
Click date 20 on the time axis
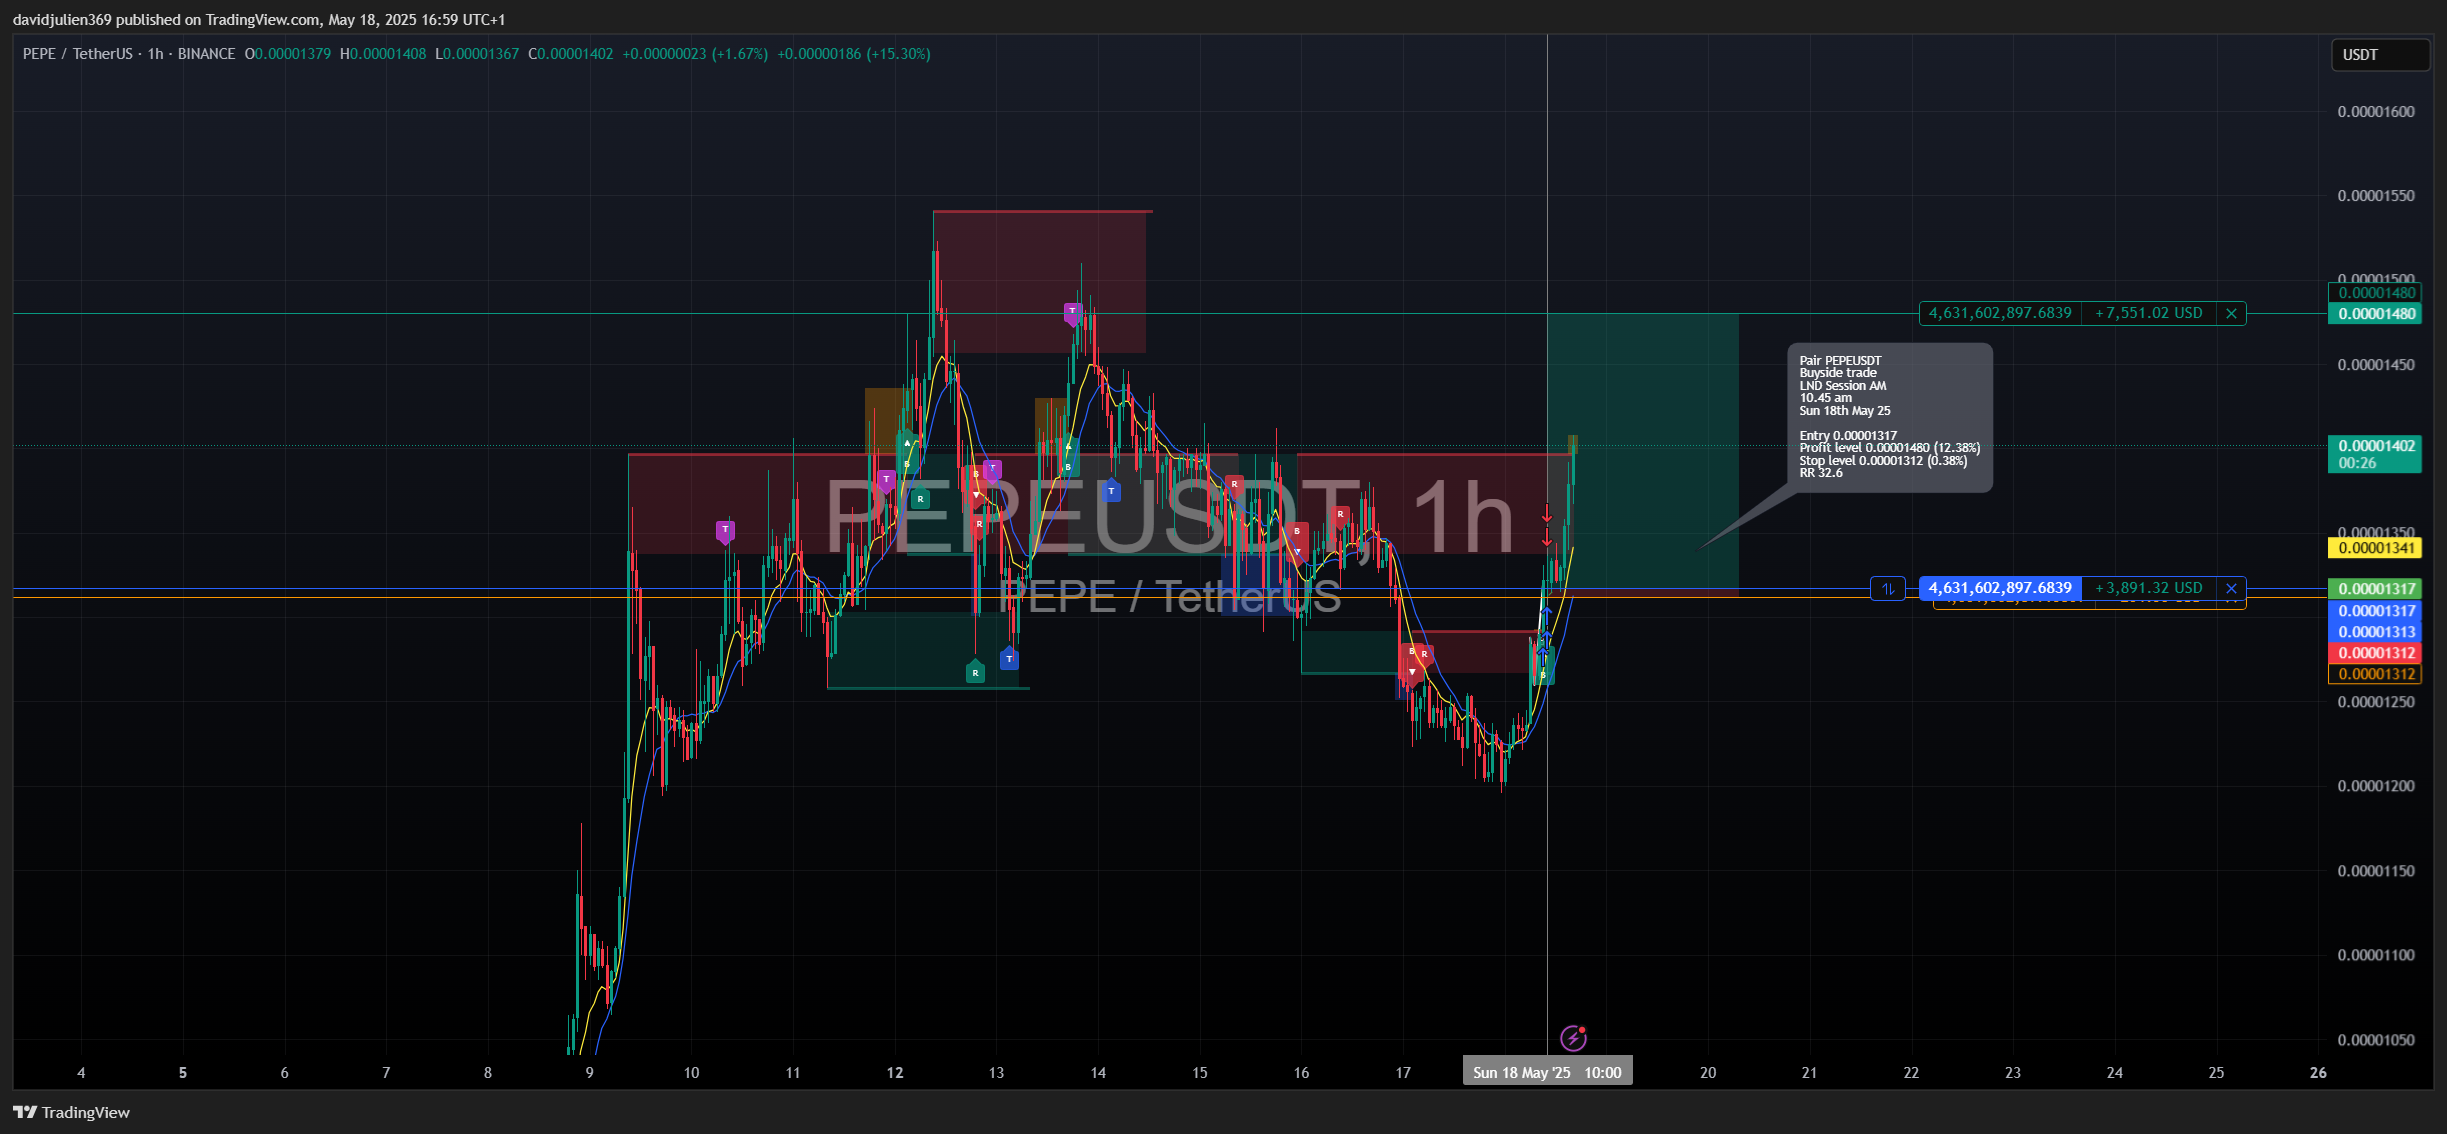1708,1073
